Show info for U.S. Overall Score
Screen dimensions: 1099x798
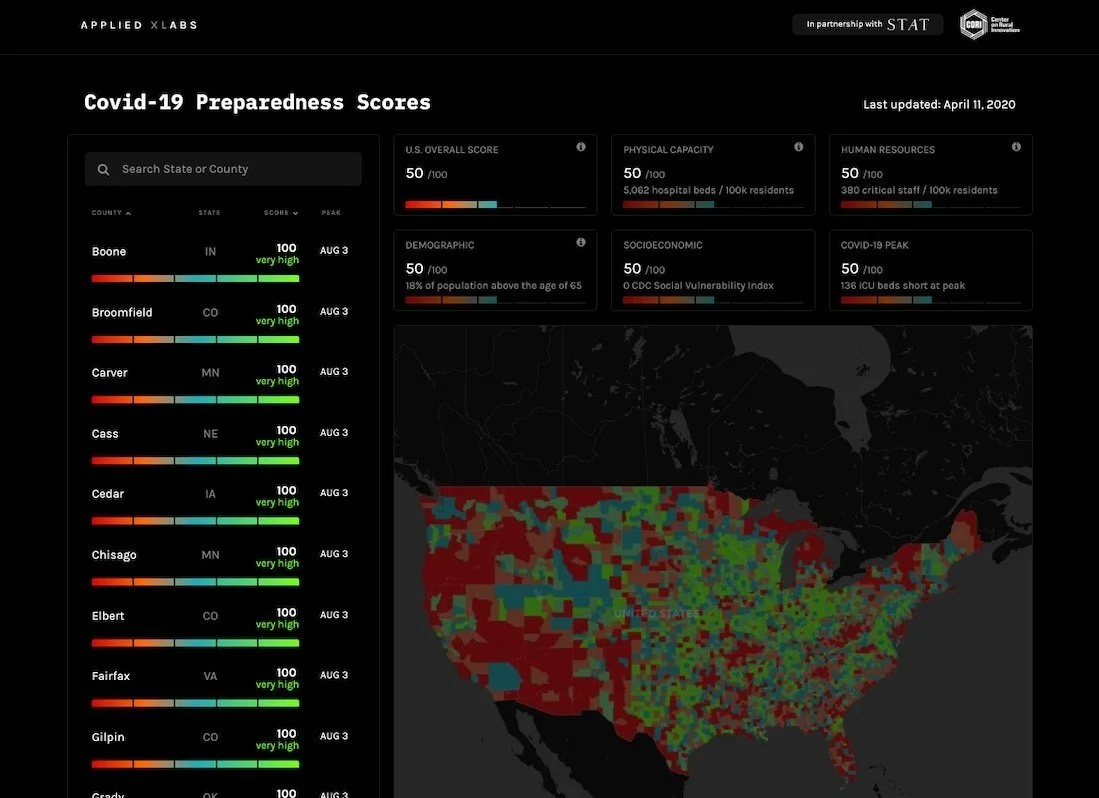pyautogui.click(x=581, y=147)
